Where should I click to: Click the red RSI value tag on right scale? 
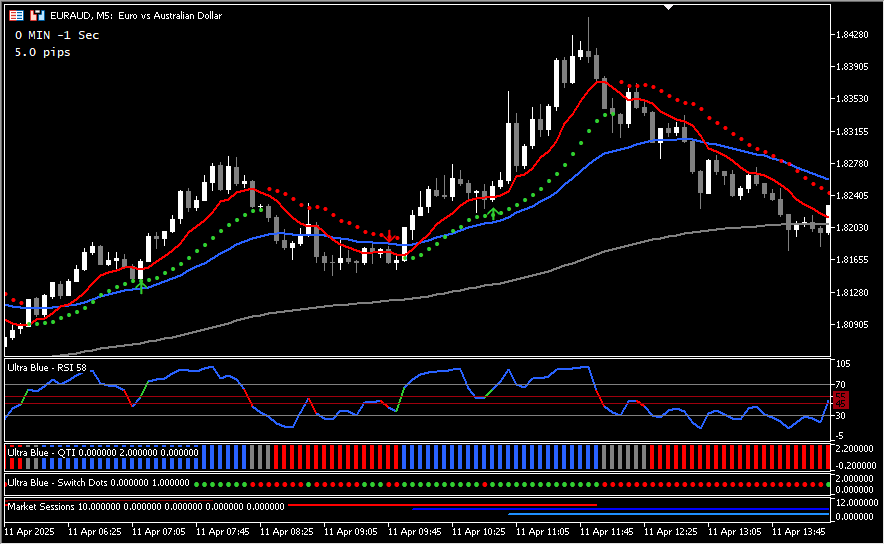click(841, 399)
